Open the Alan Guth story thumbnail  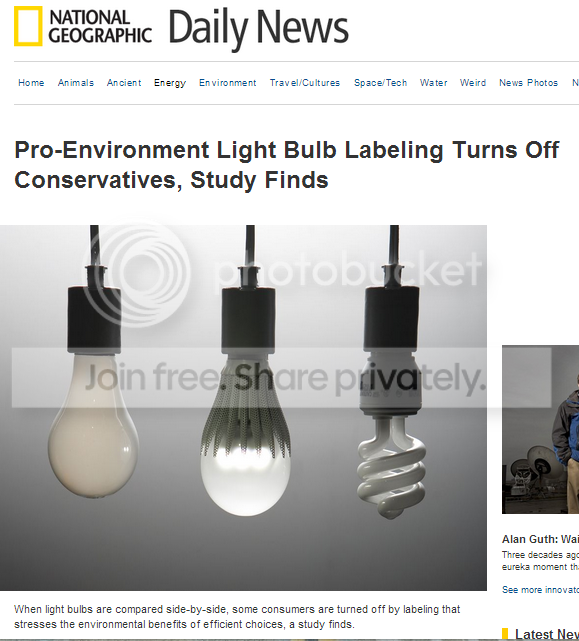tap(541, 429)
